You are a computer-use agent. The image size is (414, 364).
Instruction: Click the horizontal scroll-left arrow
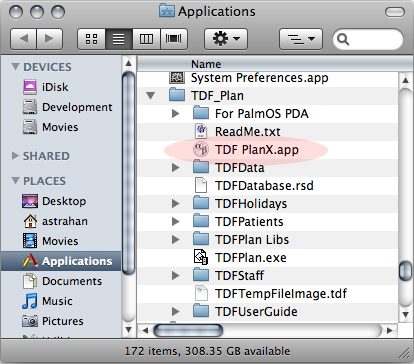click(x=145, y=331)
